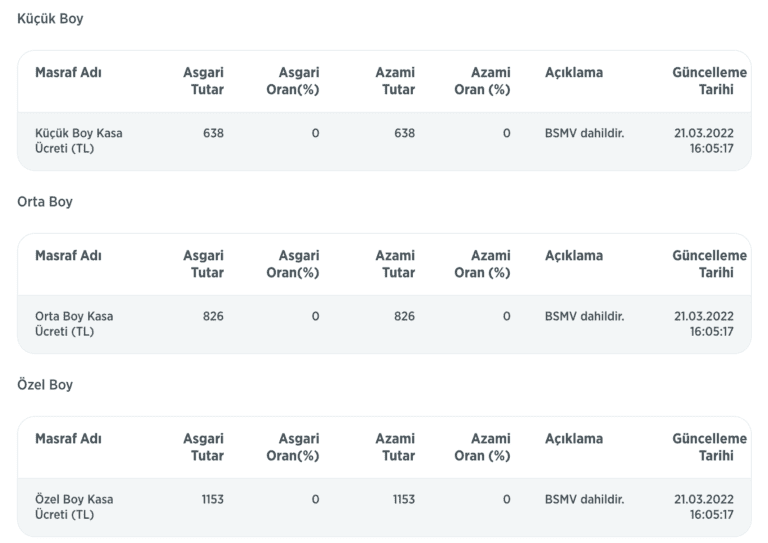Screen dimensions: 768x543
Task: Click the "Özel Boy" section heading
Action: (45, 385)
